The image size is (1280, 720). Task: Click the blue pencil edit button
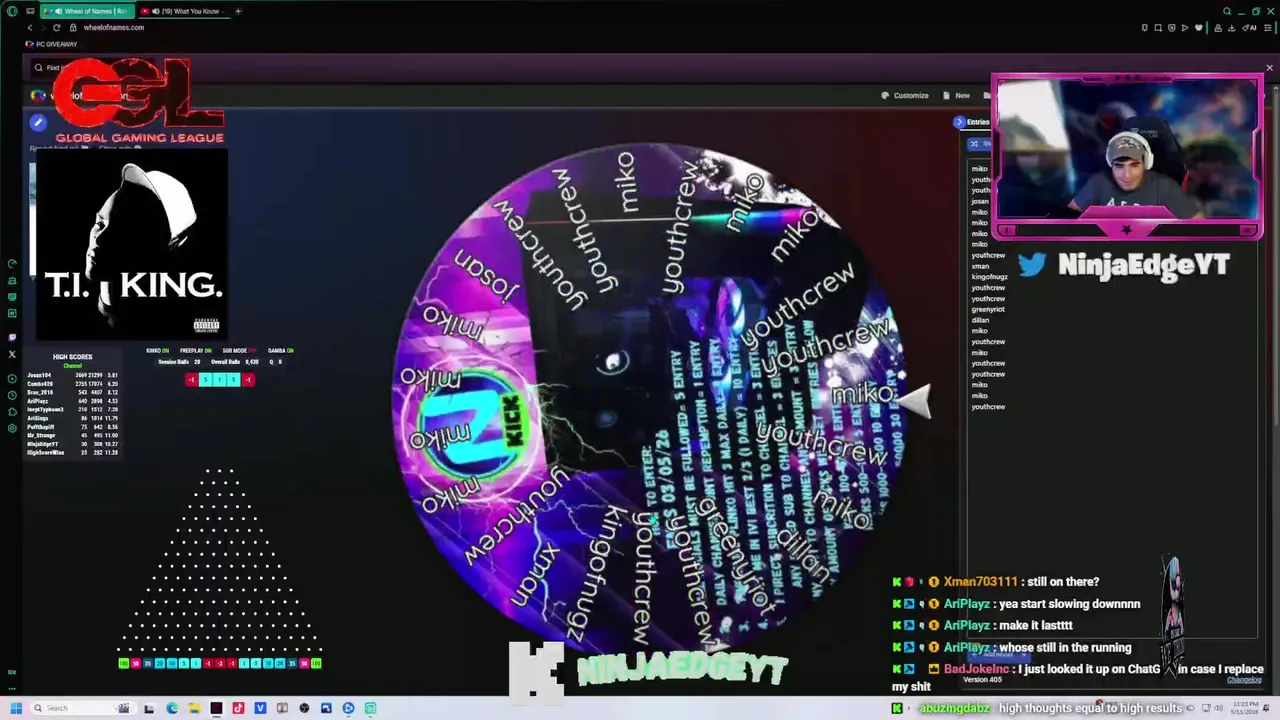(38, 122)
